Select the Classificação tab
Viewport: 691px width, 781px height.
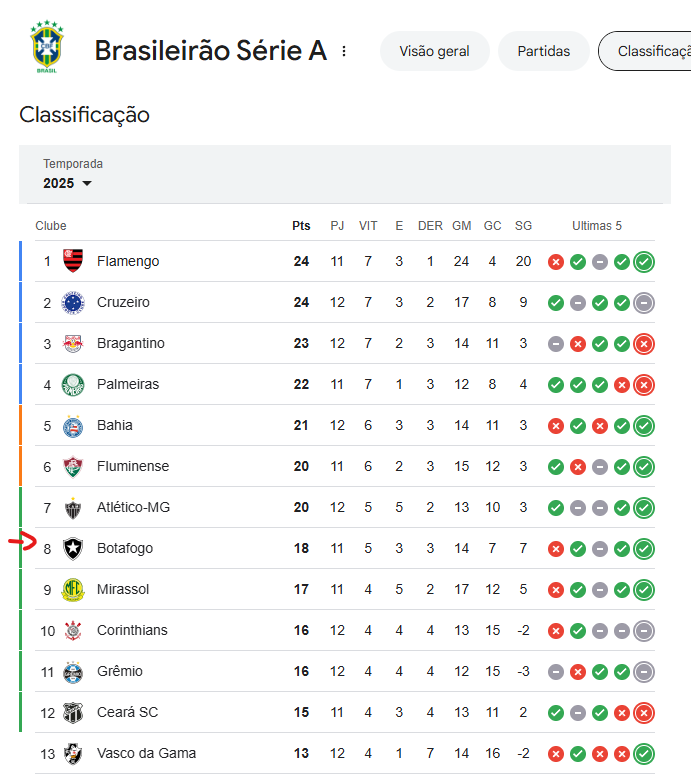pyautogui.click(x=646, y=51)
